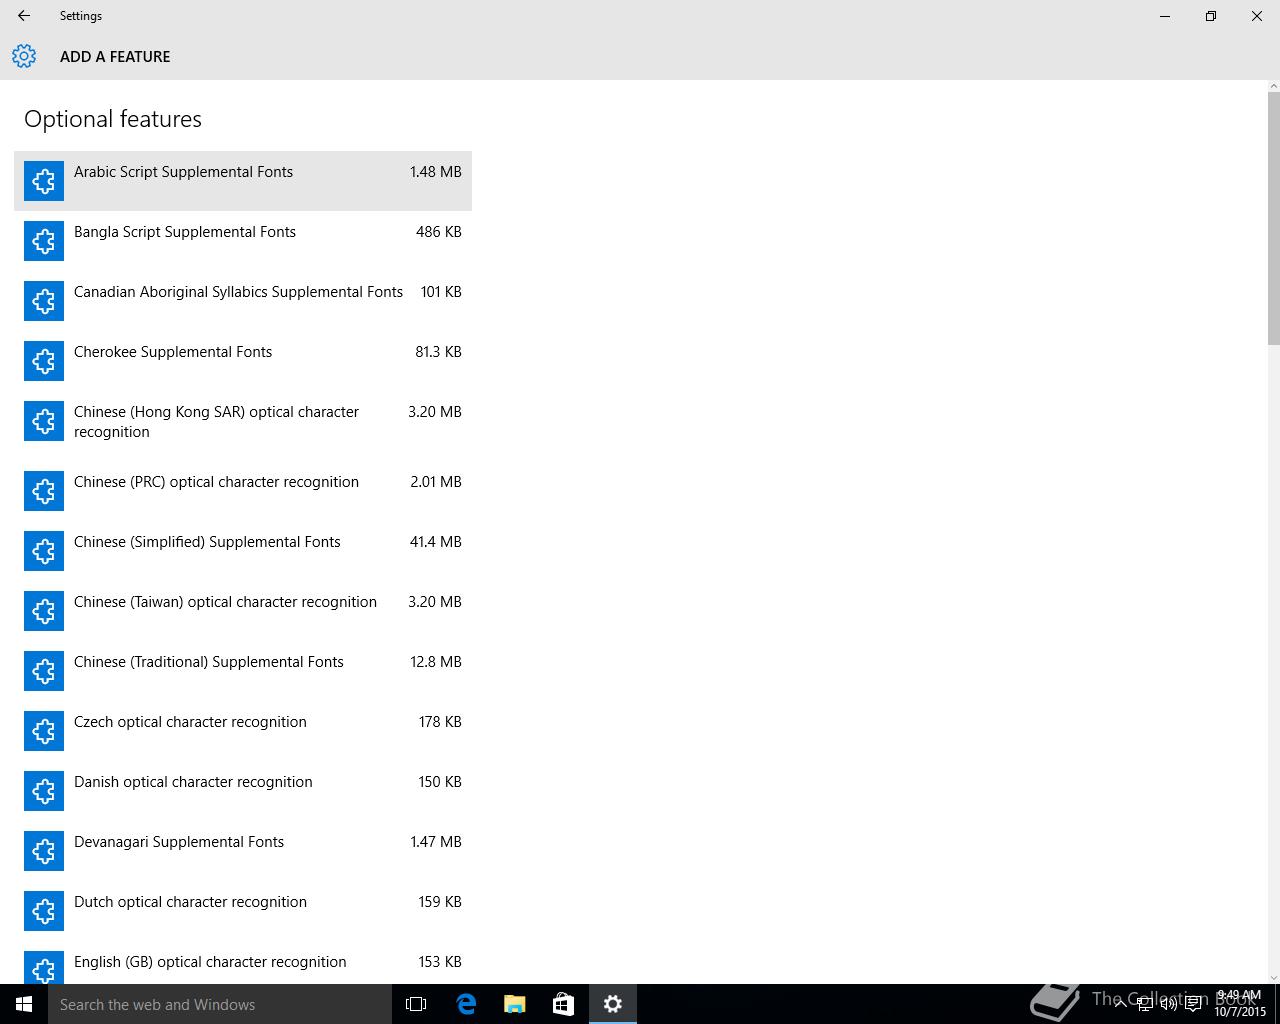The height and width of the screenshot is (1024, 1280).
Task: Select Chinese (Traditional) Supplemental Fonts text
Action: coord(209,662)
